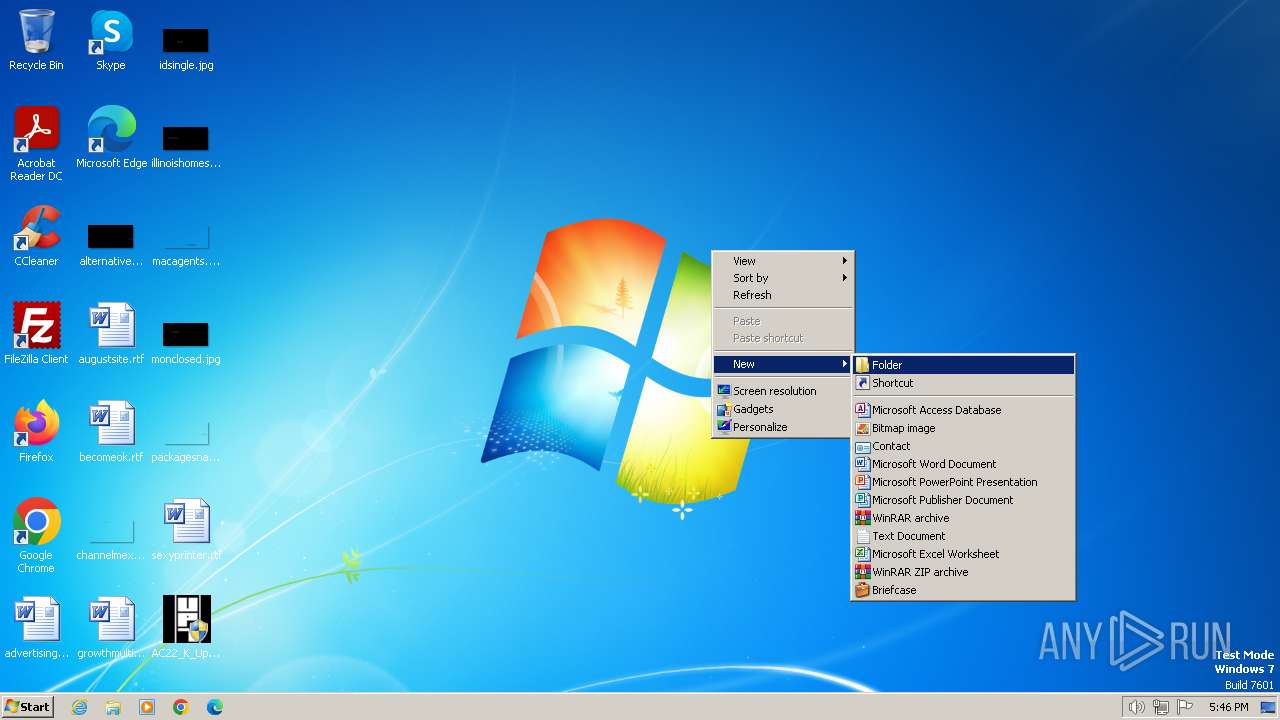Select the AC22_K_Up... installer icon
Screen dimensions: 1280x720
[186, 628]
